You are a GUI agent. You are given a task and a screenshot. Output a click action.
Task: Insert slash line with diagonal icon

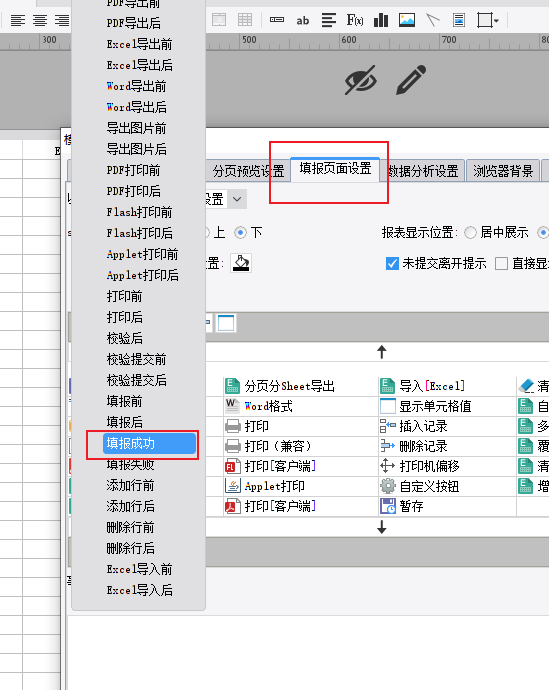433,20
